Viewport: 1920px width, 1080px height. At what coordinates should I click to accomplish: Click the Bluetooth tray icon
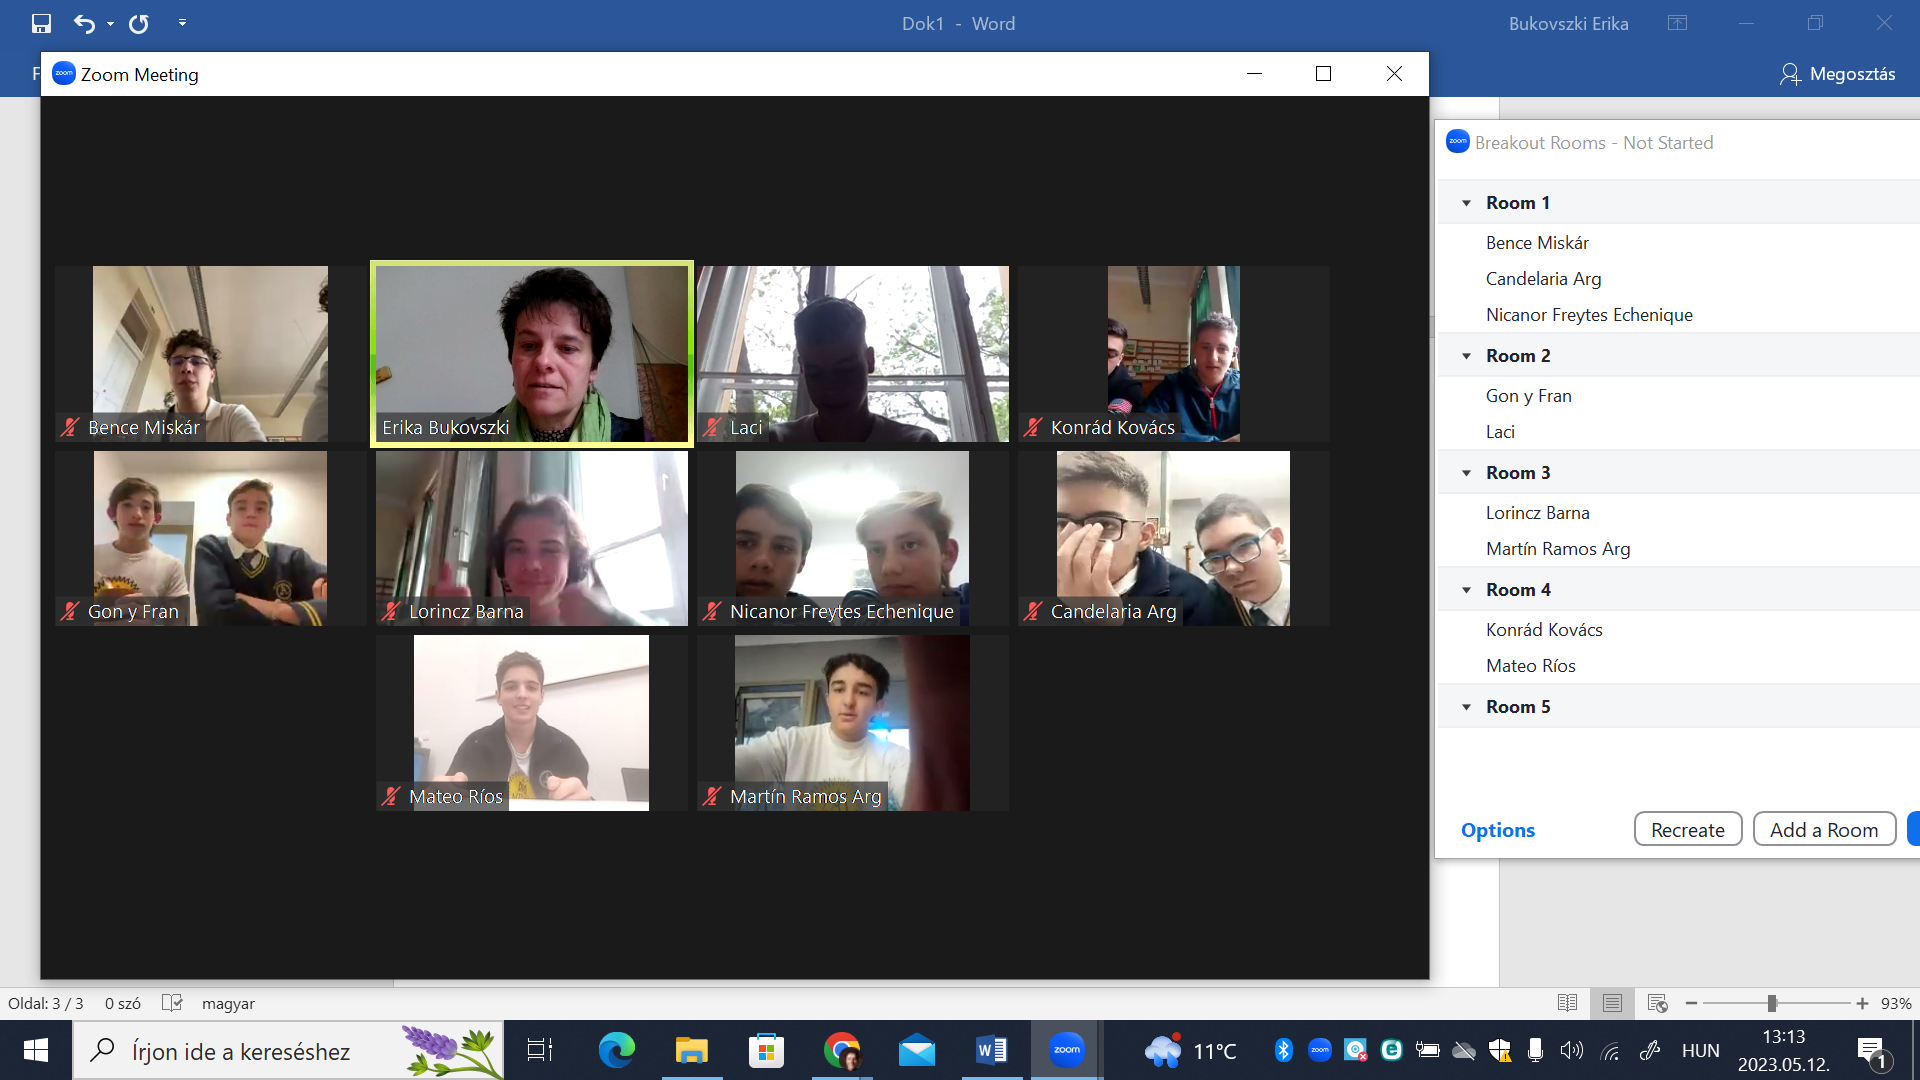(1283, 1050)
